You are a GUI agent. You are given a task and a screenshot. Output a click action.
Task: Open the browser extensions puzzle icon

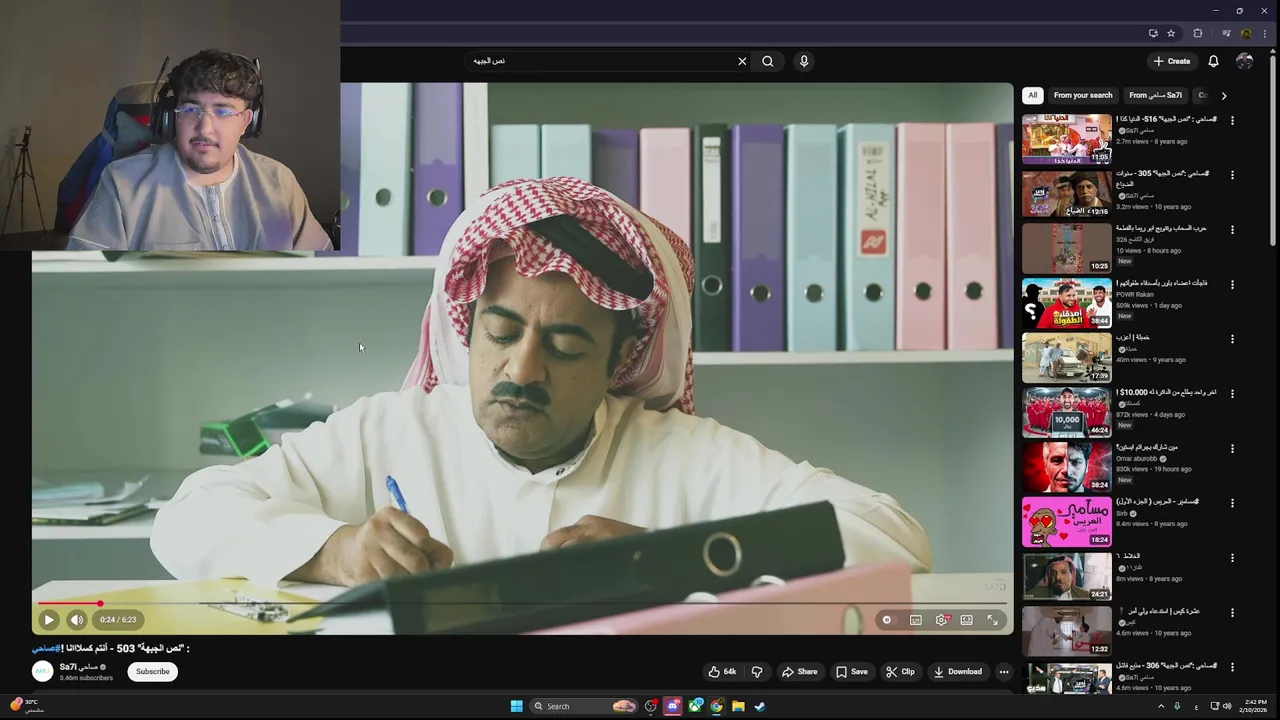[x=1198, y=33]
